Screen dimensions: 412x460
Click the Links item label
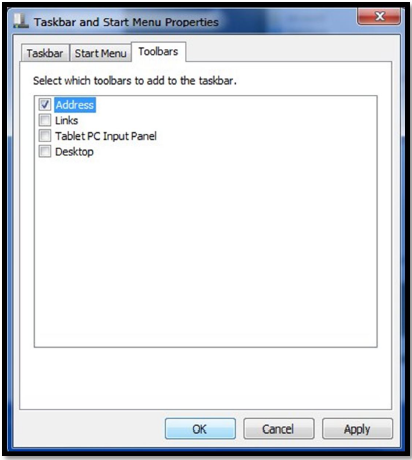click(67, 120)
